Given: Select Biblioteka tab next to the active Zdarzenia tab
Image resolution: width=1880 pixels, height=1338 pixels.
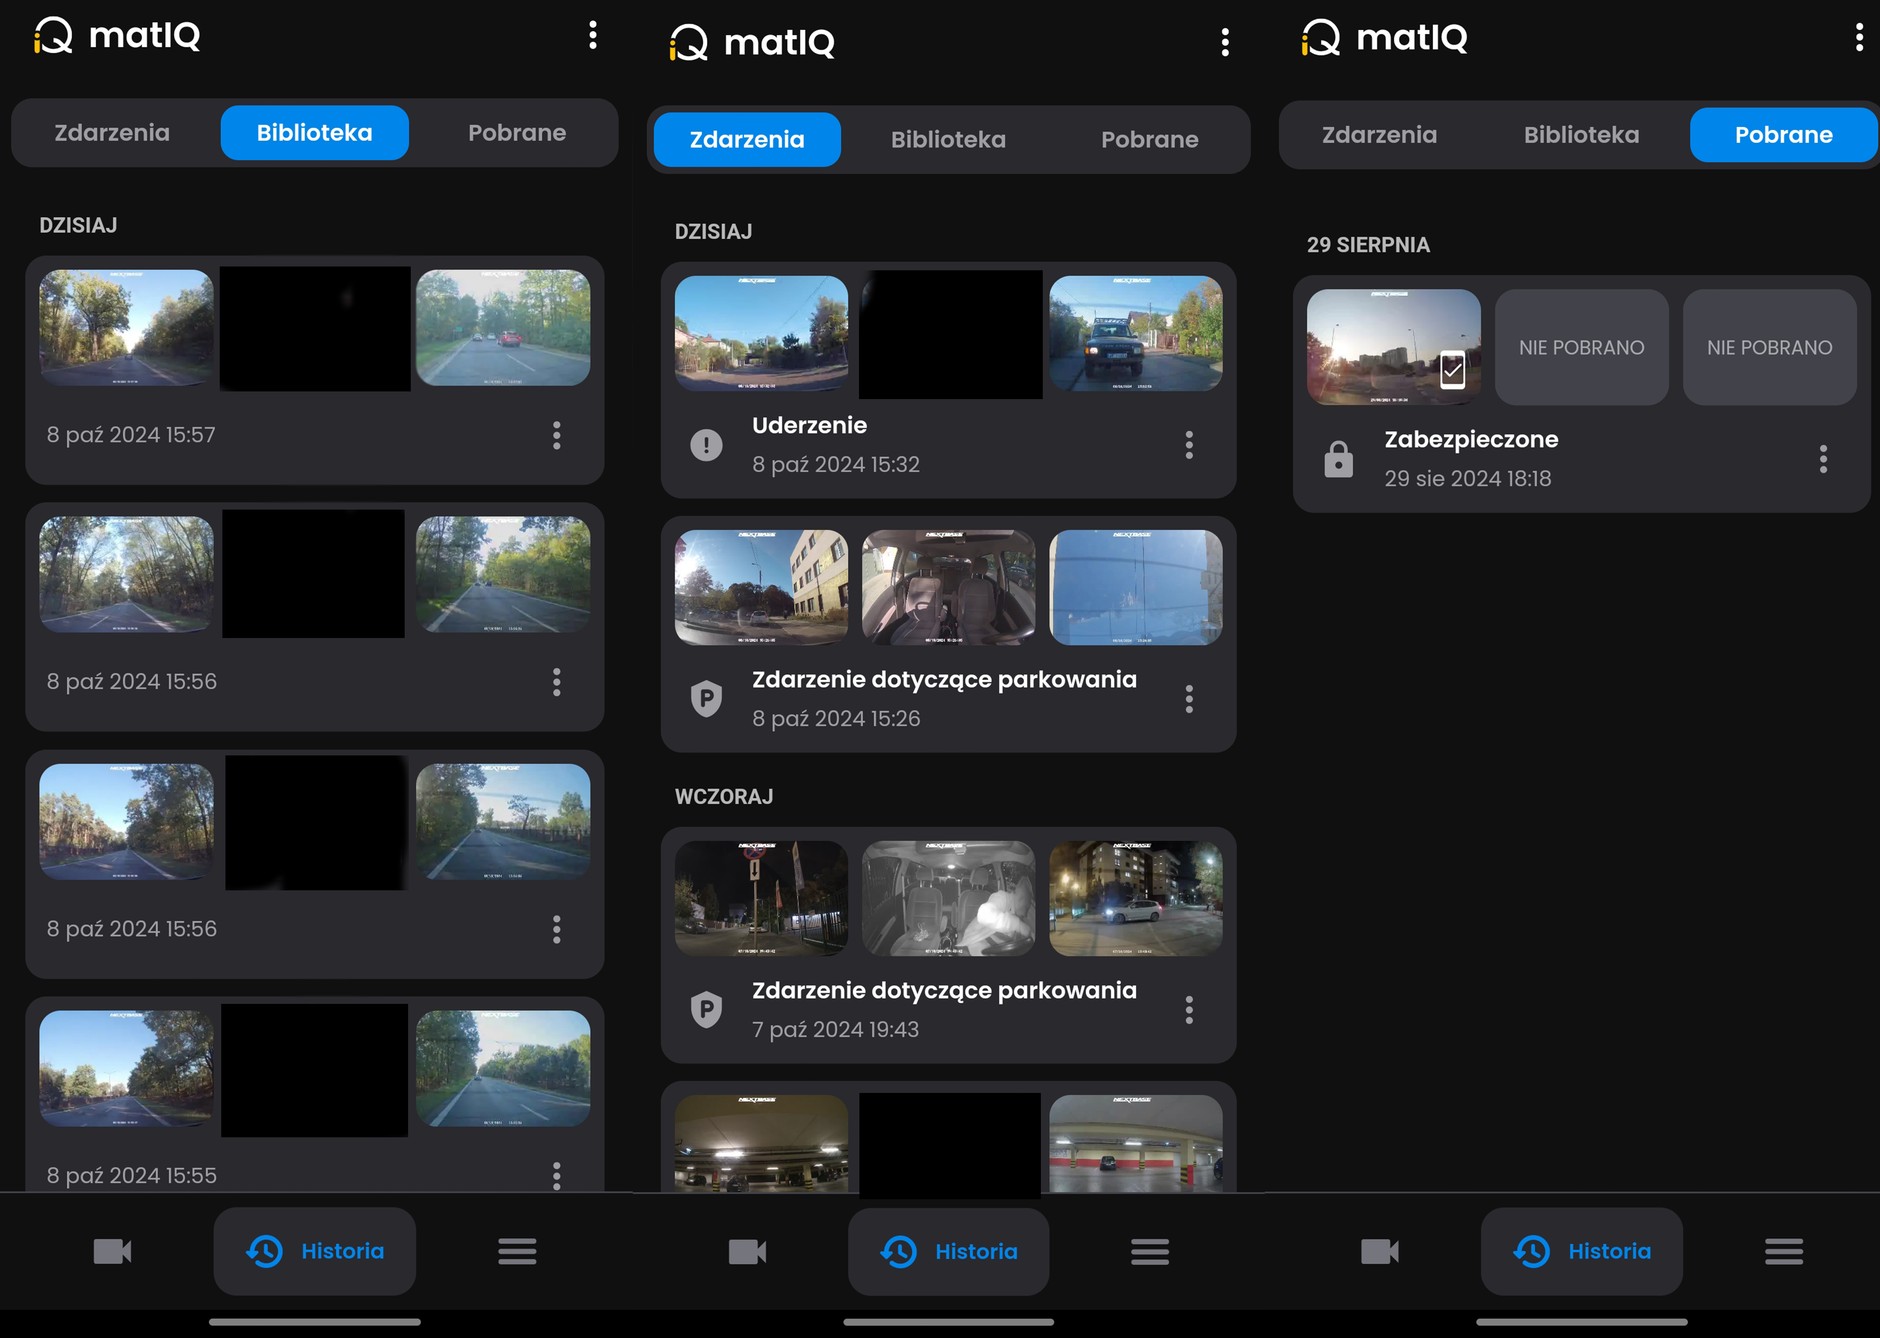Looking at the screenshot, I should point(948,140).
